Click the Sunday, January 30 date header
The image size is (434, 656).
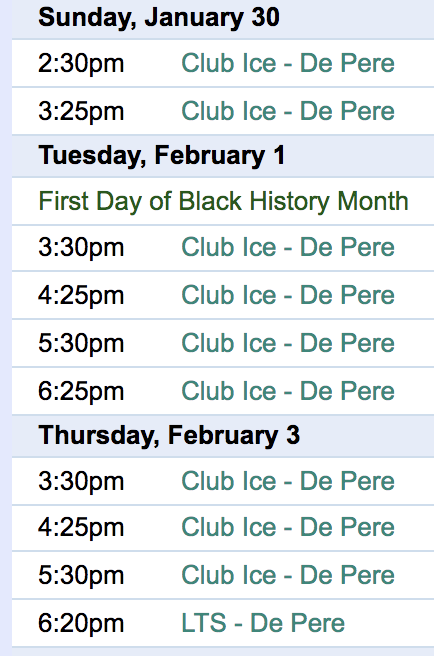[159, 18]
